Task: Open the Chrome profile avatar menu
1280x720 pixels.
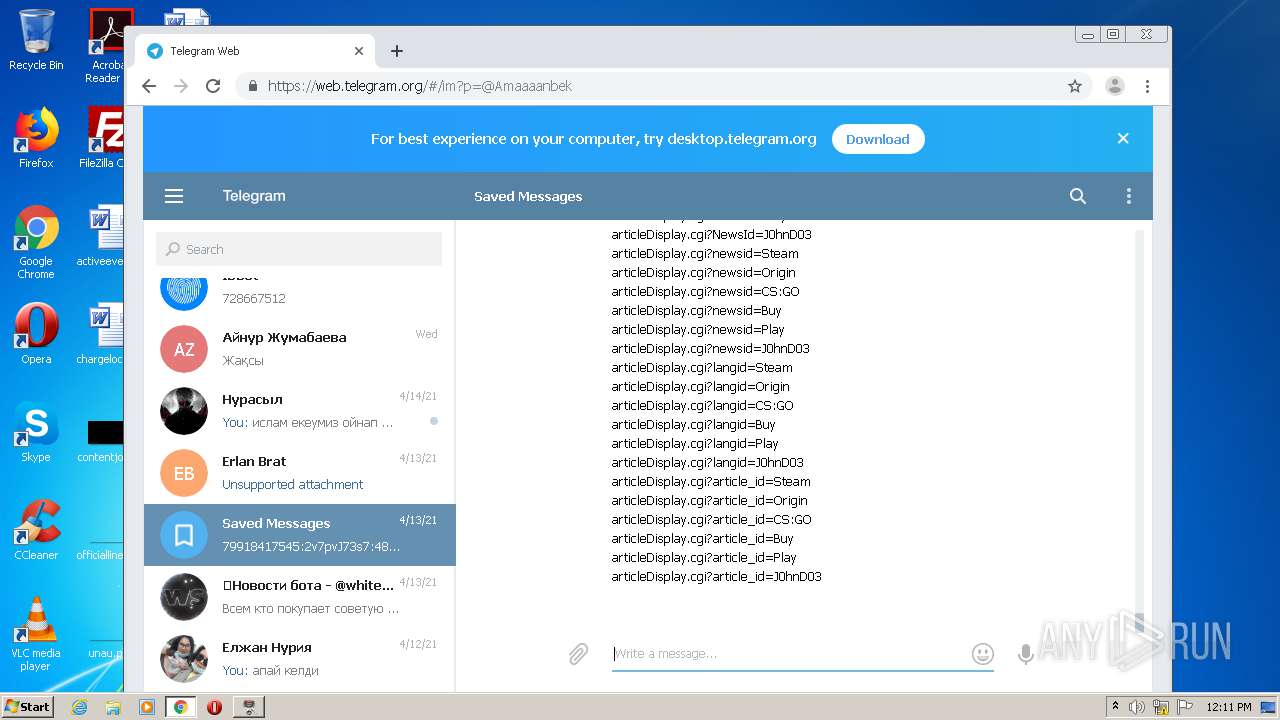Action: (1115, 86)
